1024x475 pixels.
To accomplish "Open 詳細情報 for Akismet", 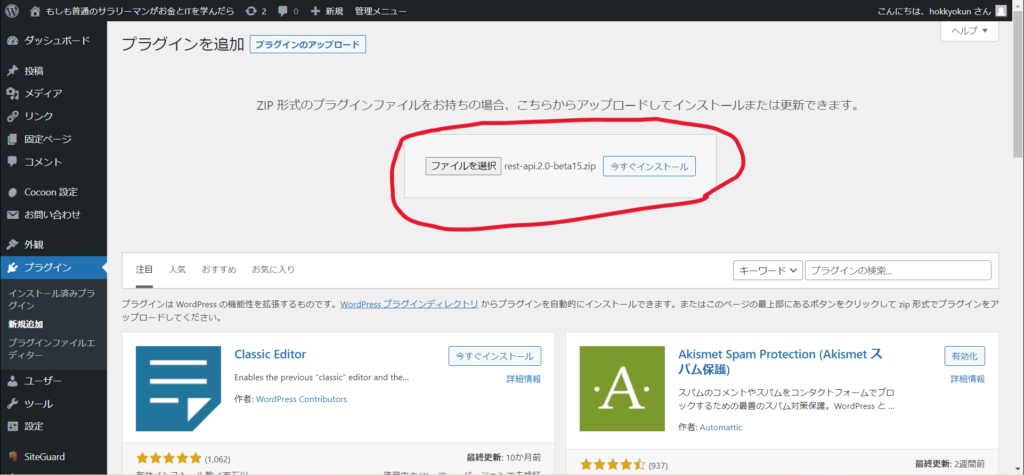I will (967, 379).
